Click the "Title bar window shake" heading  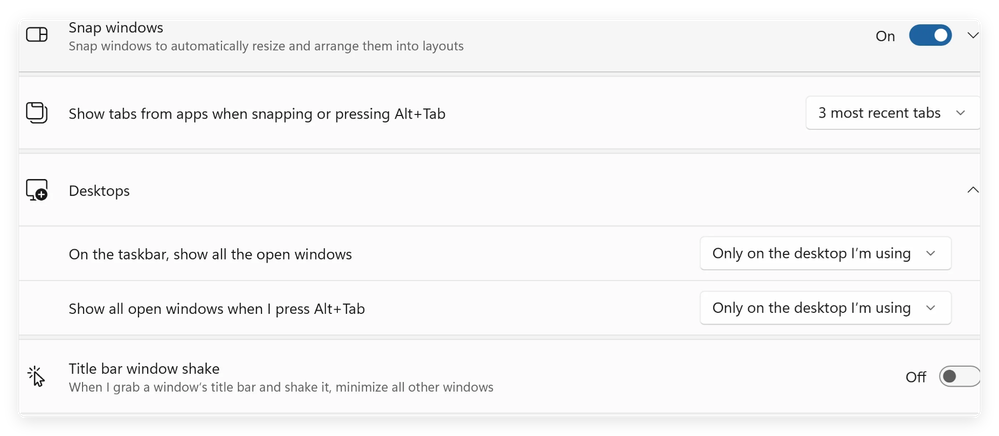pyautogui.click(x=144, y=368)
